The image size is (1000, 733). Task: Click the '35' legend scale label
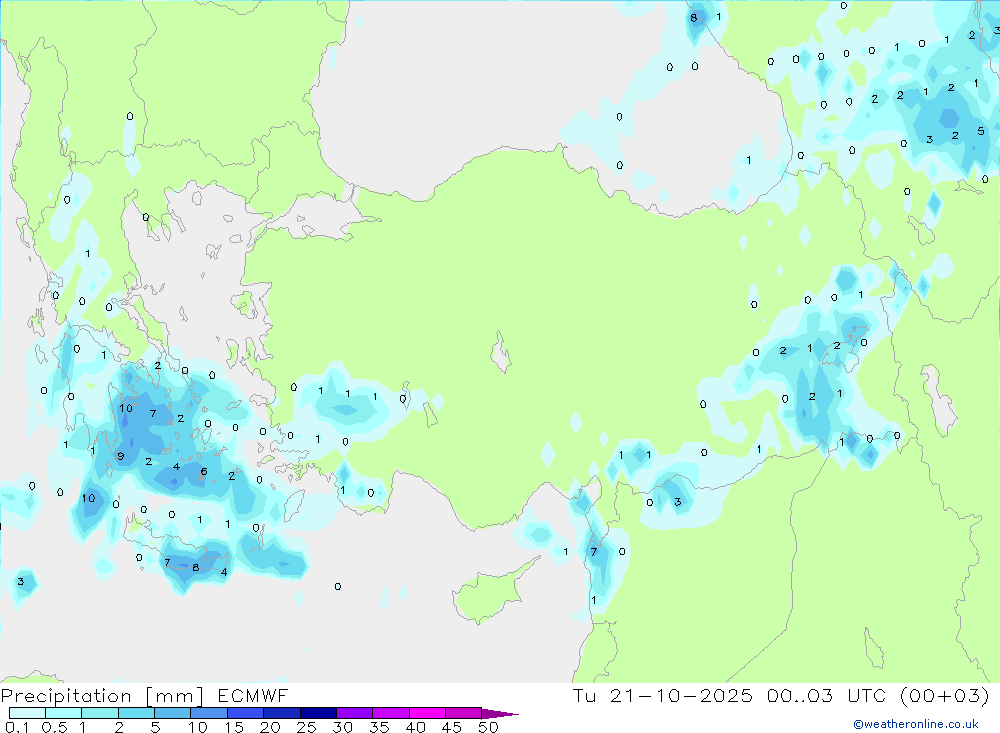pyautogui.click(x=379, y=727)
